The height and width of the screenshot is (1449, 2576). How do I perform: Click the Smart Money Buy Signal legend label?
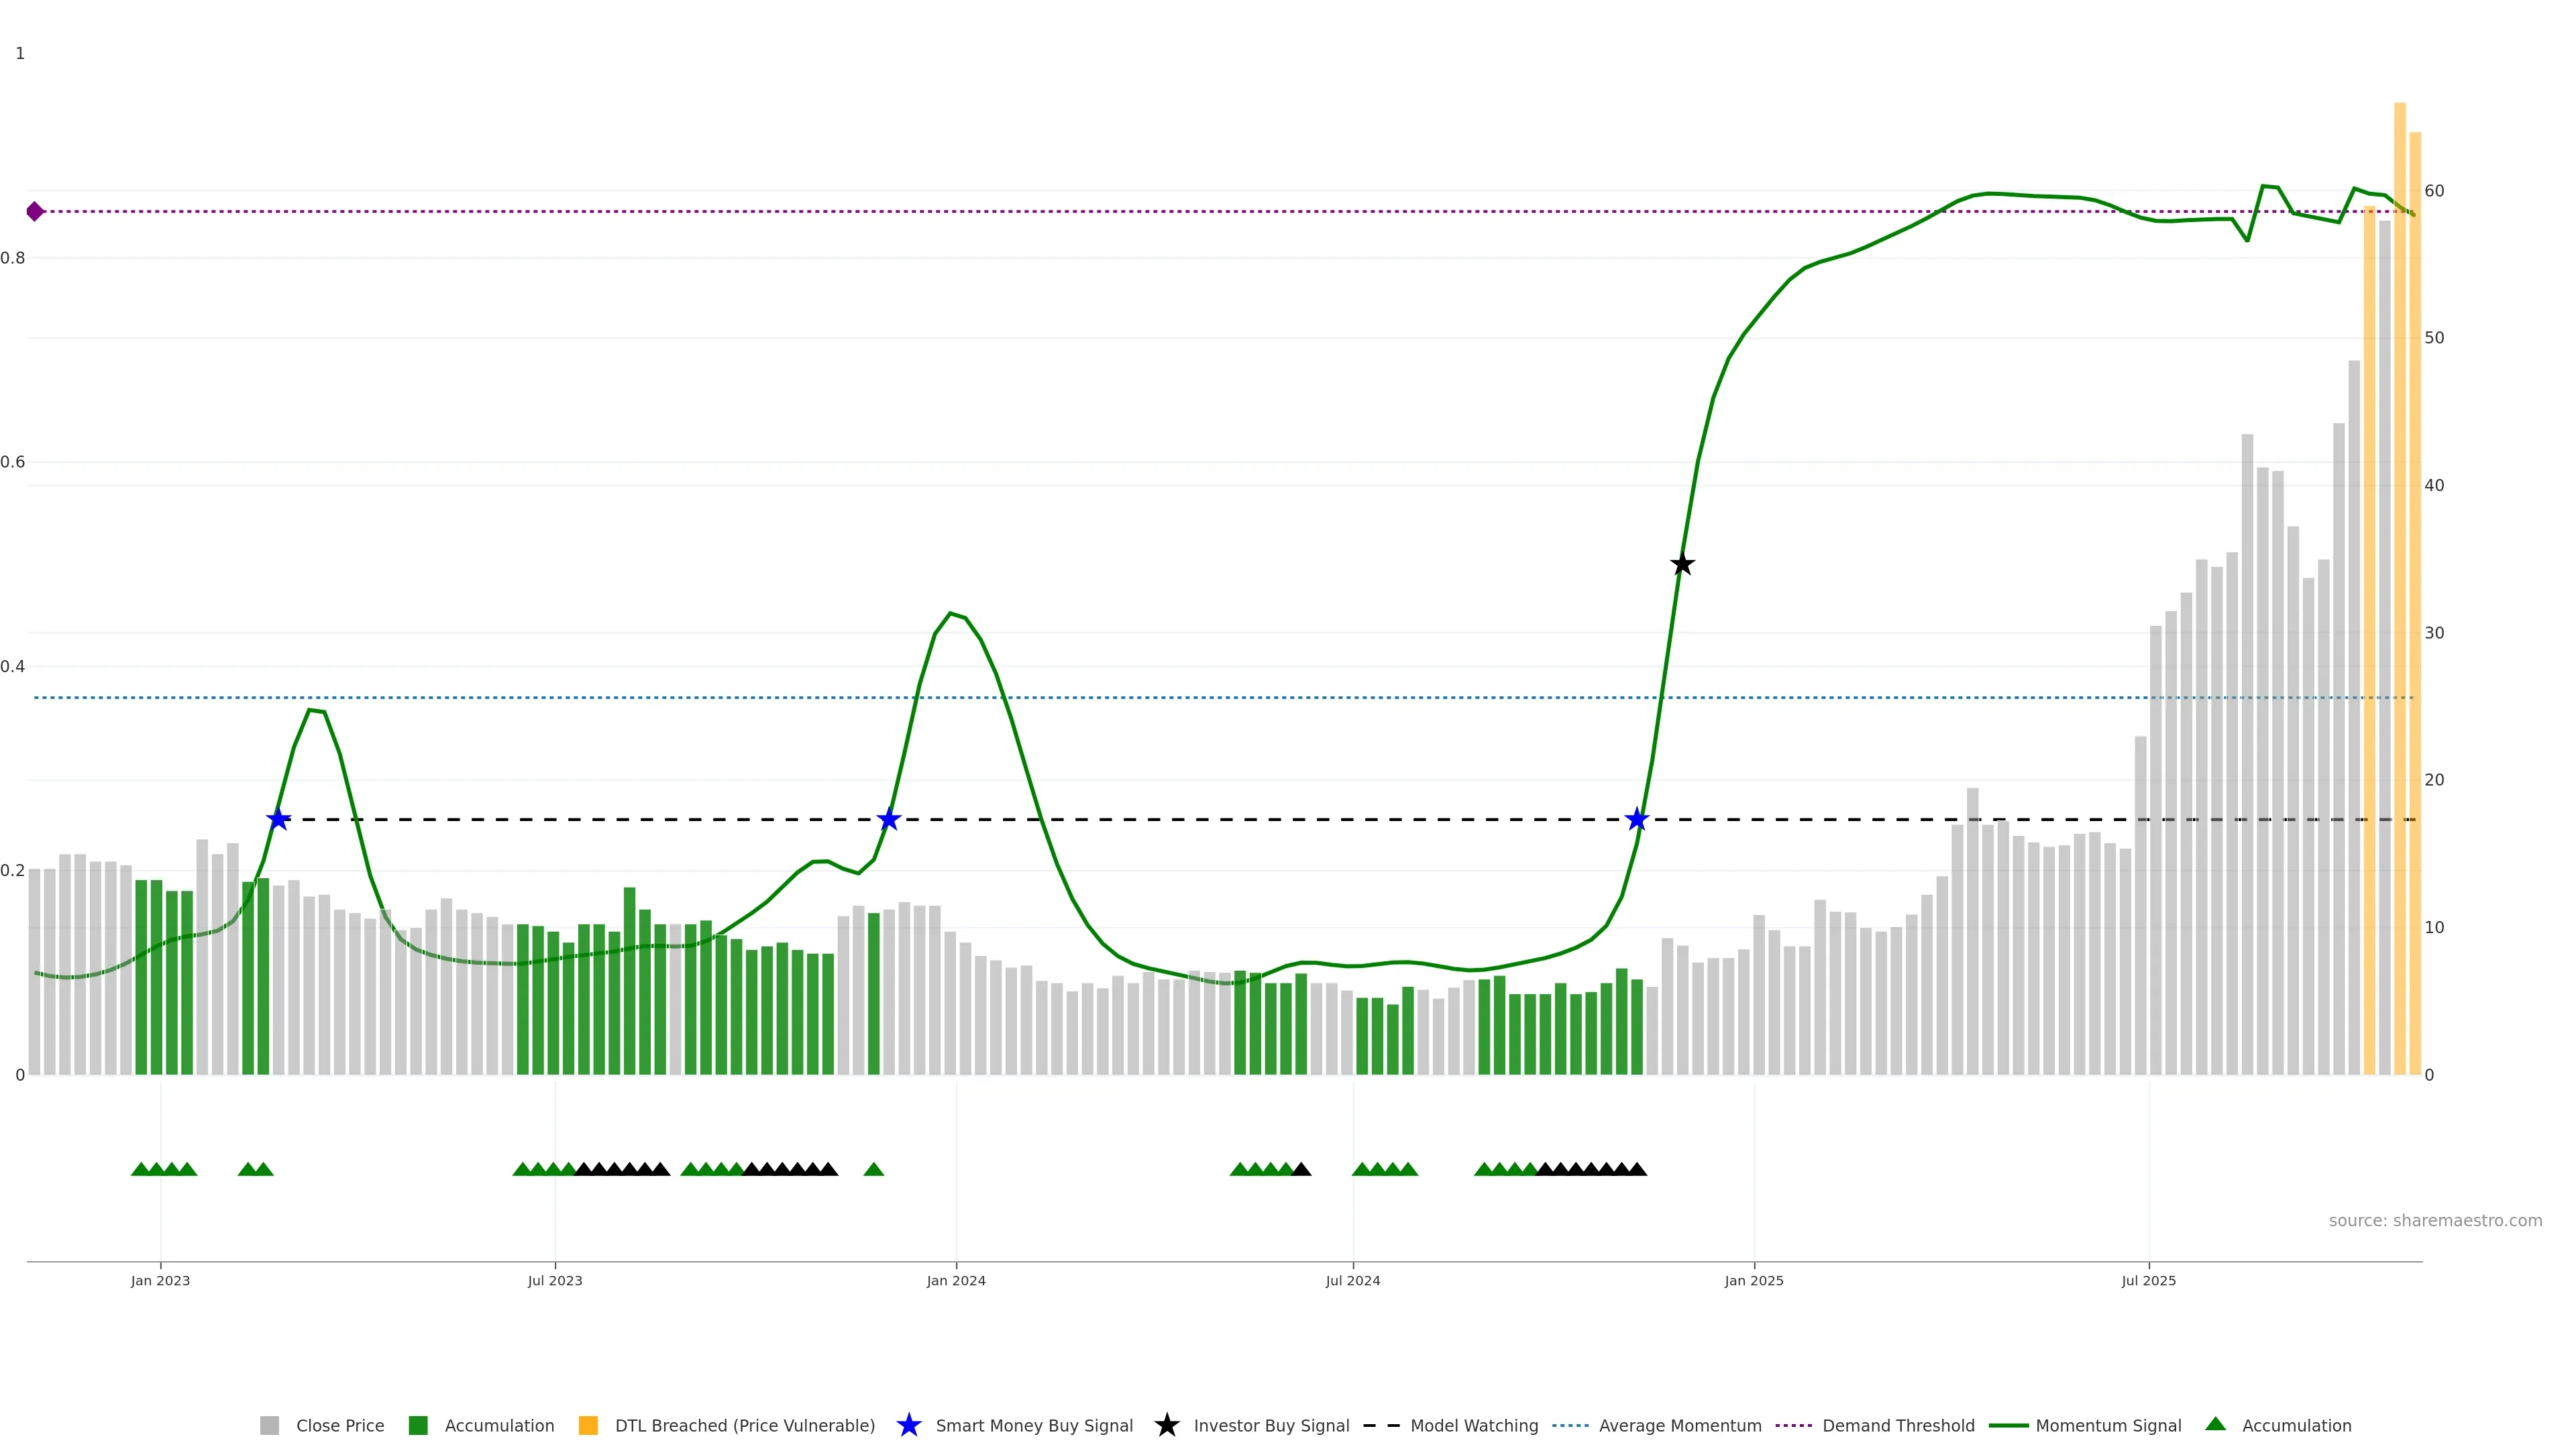[1034, 1425]
